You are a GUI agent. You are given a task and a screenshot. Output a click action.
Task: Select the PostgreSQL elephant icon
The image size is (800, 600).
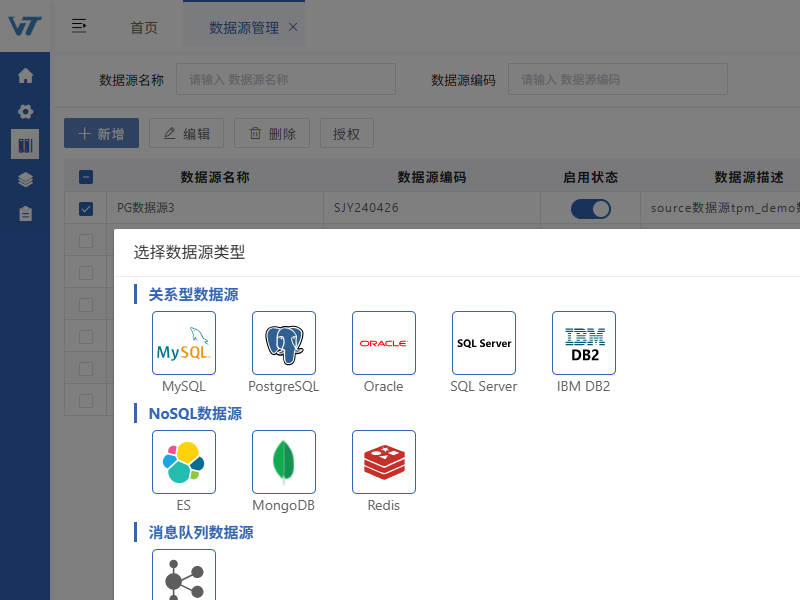(x=284, y=343)
